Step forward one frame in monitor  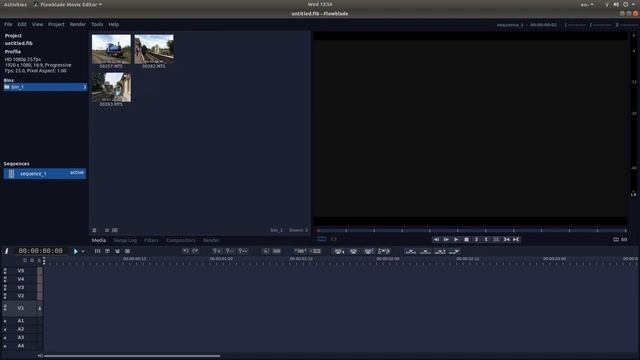pos(446,240)
